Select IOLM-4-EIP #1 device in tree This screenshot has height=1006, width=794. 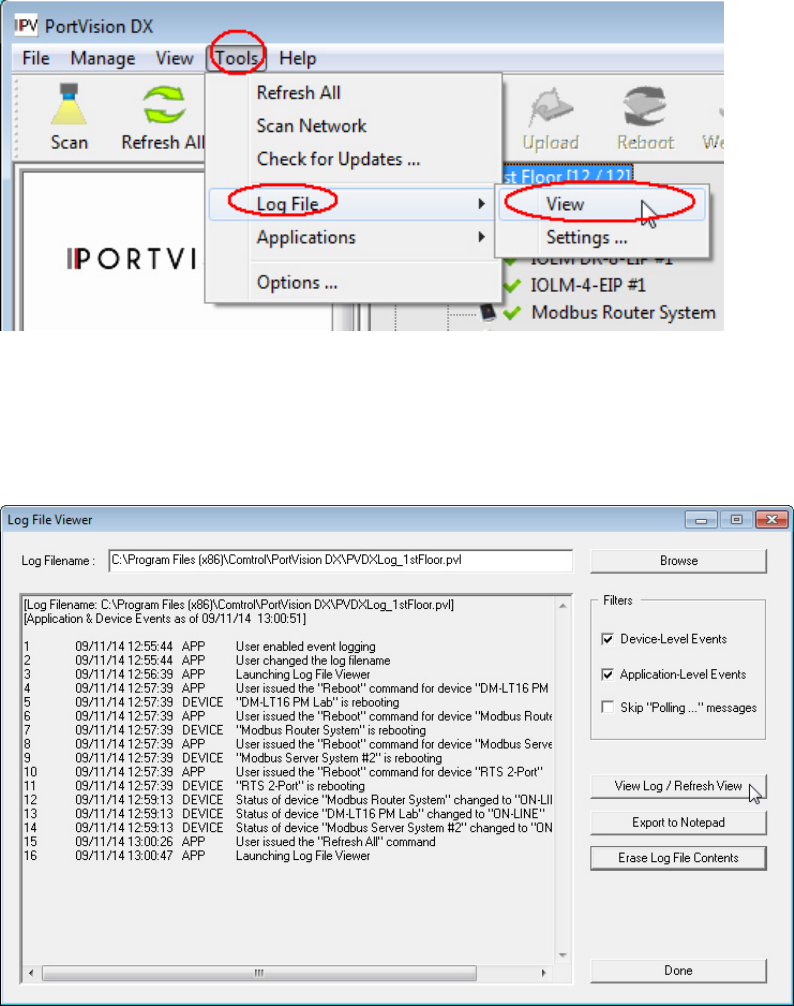pyautogui.click(x=587, y=286)
